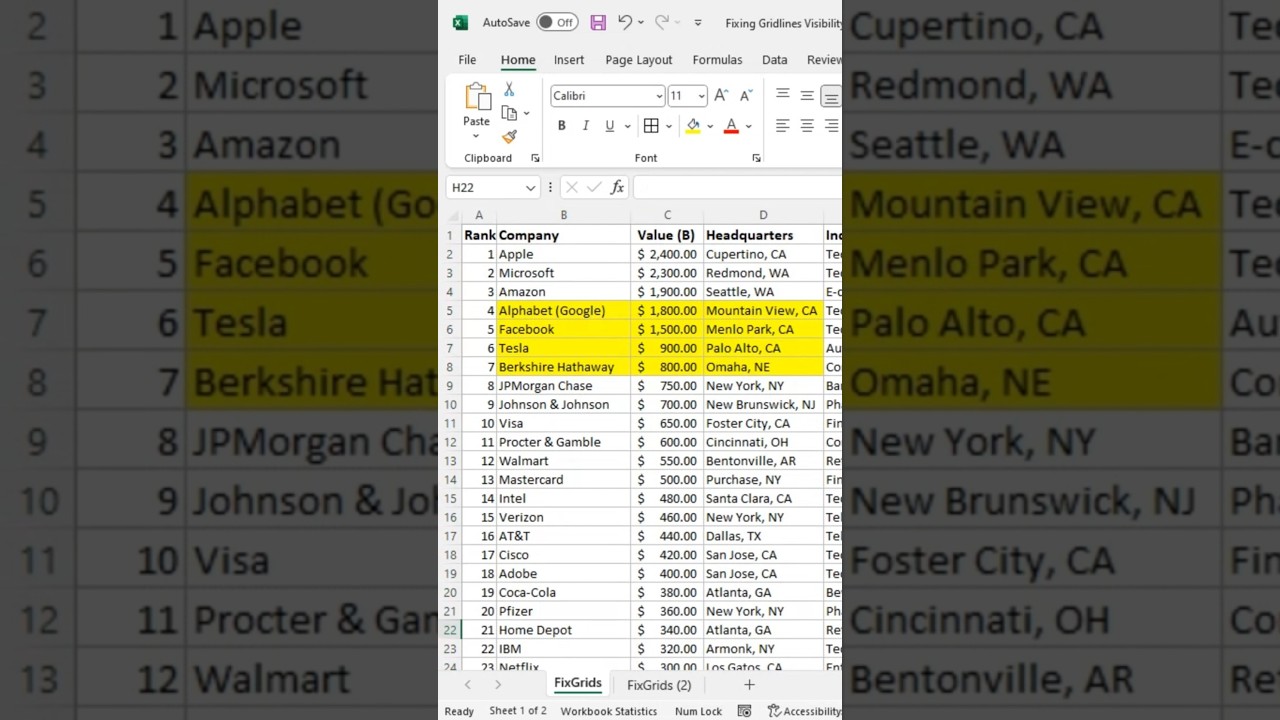Open the Name Box dropdown arrow
This screenshot has height=720, width=1280.
(x=530, y=188)
